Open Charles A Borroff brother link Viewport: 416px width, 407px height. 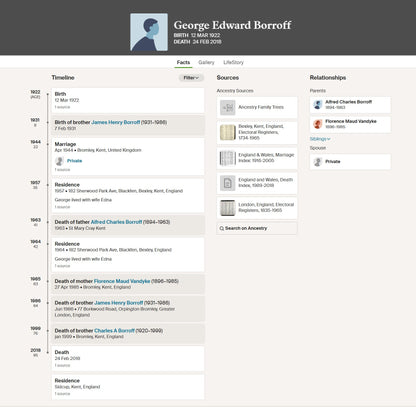tap(114, 331)
